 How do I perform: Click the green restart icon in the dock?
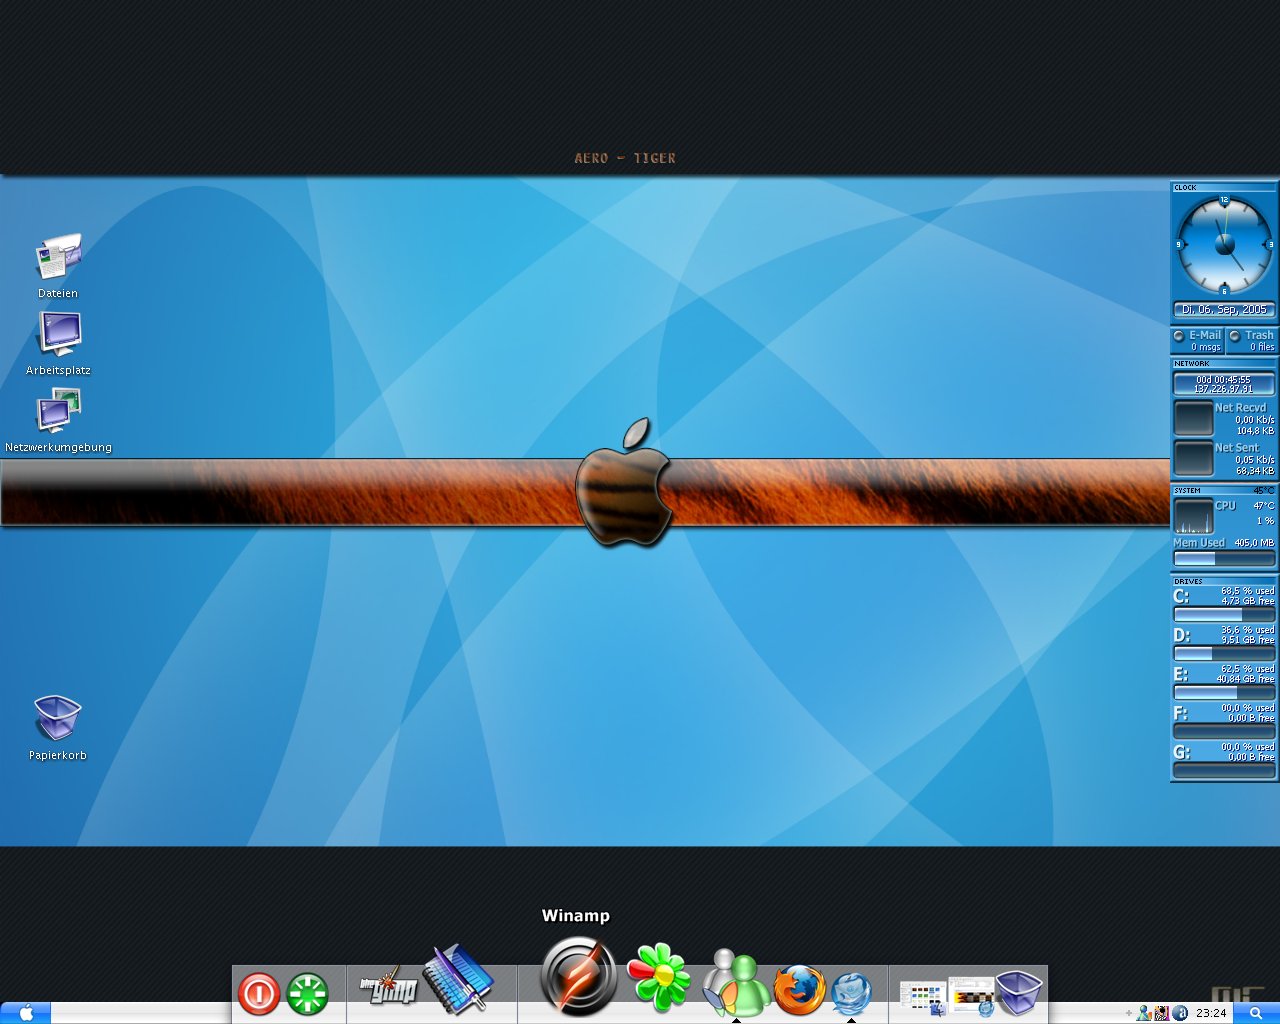[x=308, y=994]
